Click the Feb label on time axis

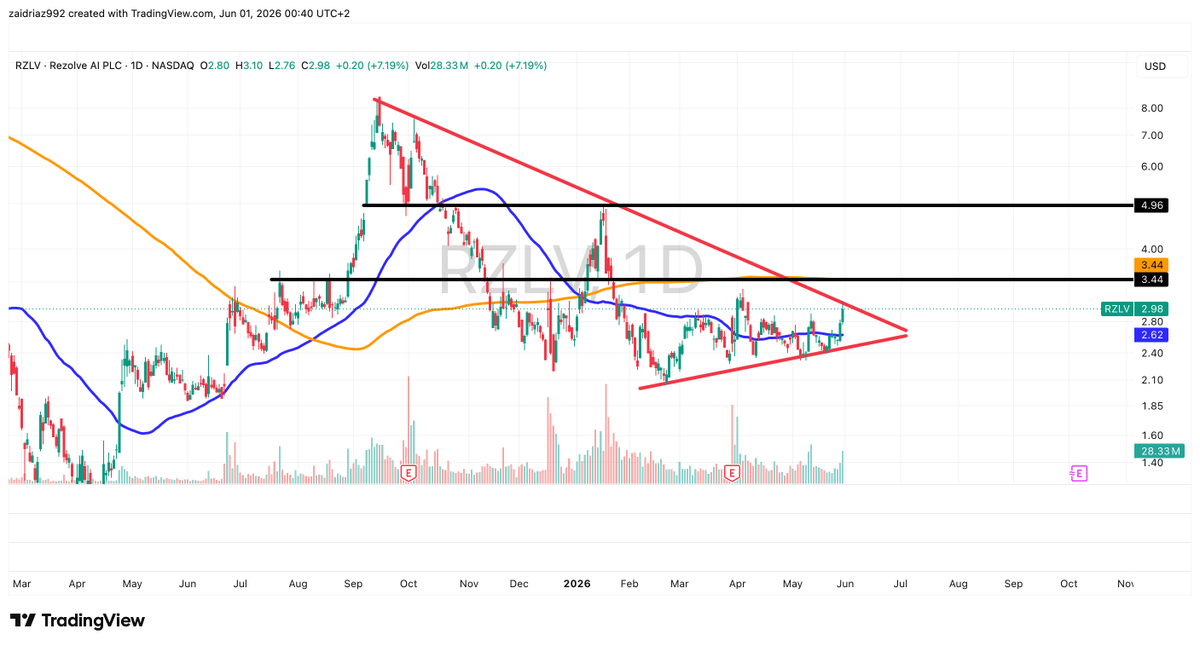[x=629, y=582]
